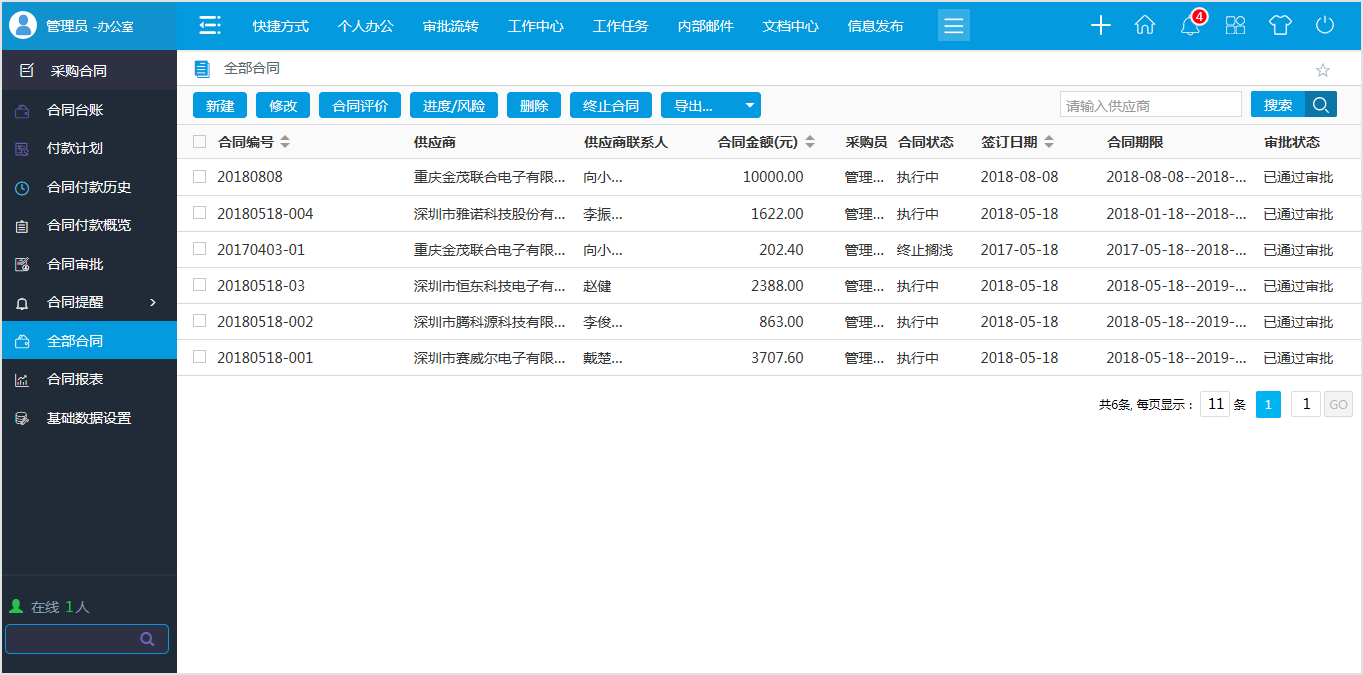1363x675 pixels.
Task: Open the plus icon to create new item
Action: pyautogui.click(x=1100, y=25)
